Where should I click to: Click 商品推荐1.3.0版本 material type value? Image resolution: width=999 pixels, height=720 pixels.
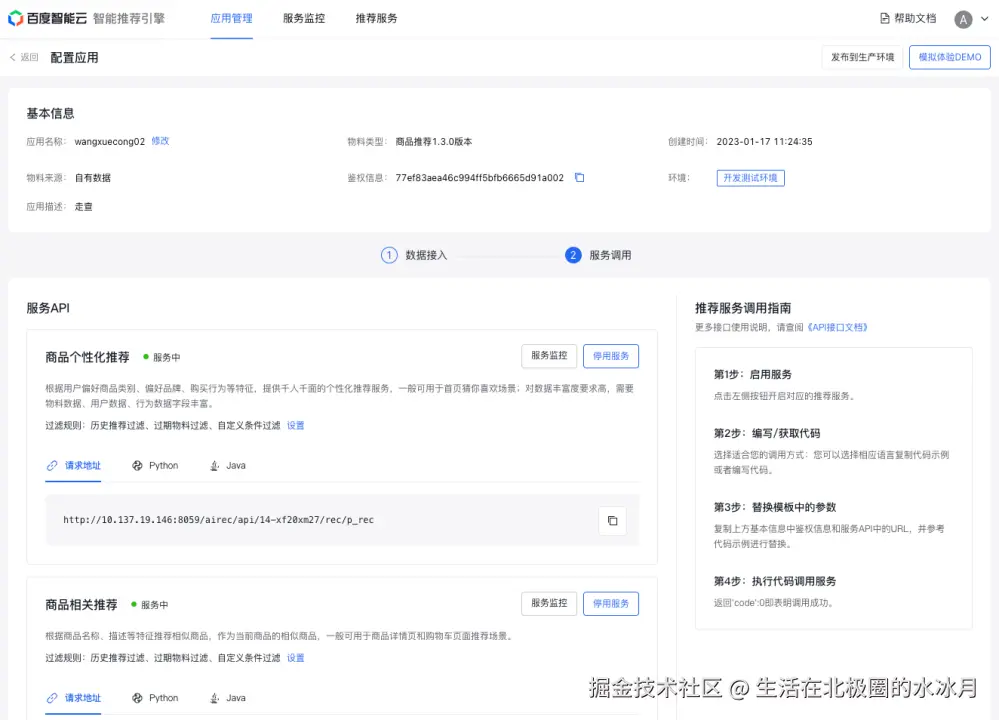433,141
